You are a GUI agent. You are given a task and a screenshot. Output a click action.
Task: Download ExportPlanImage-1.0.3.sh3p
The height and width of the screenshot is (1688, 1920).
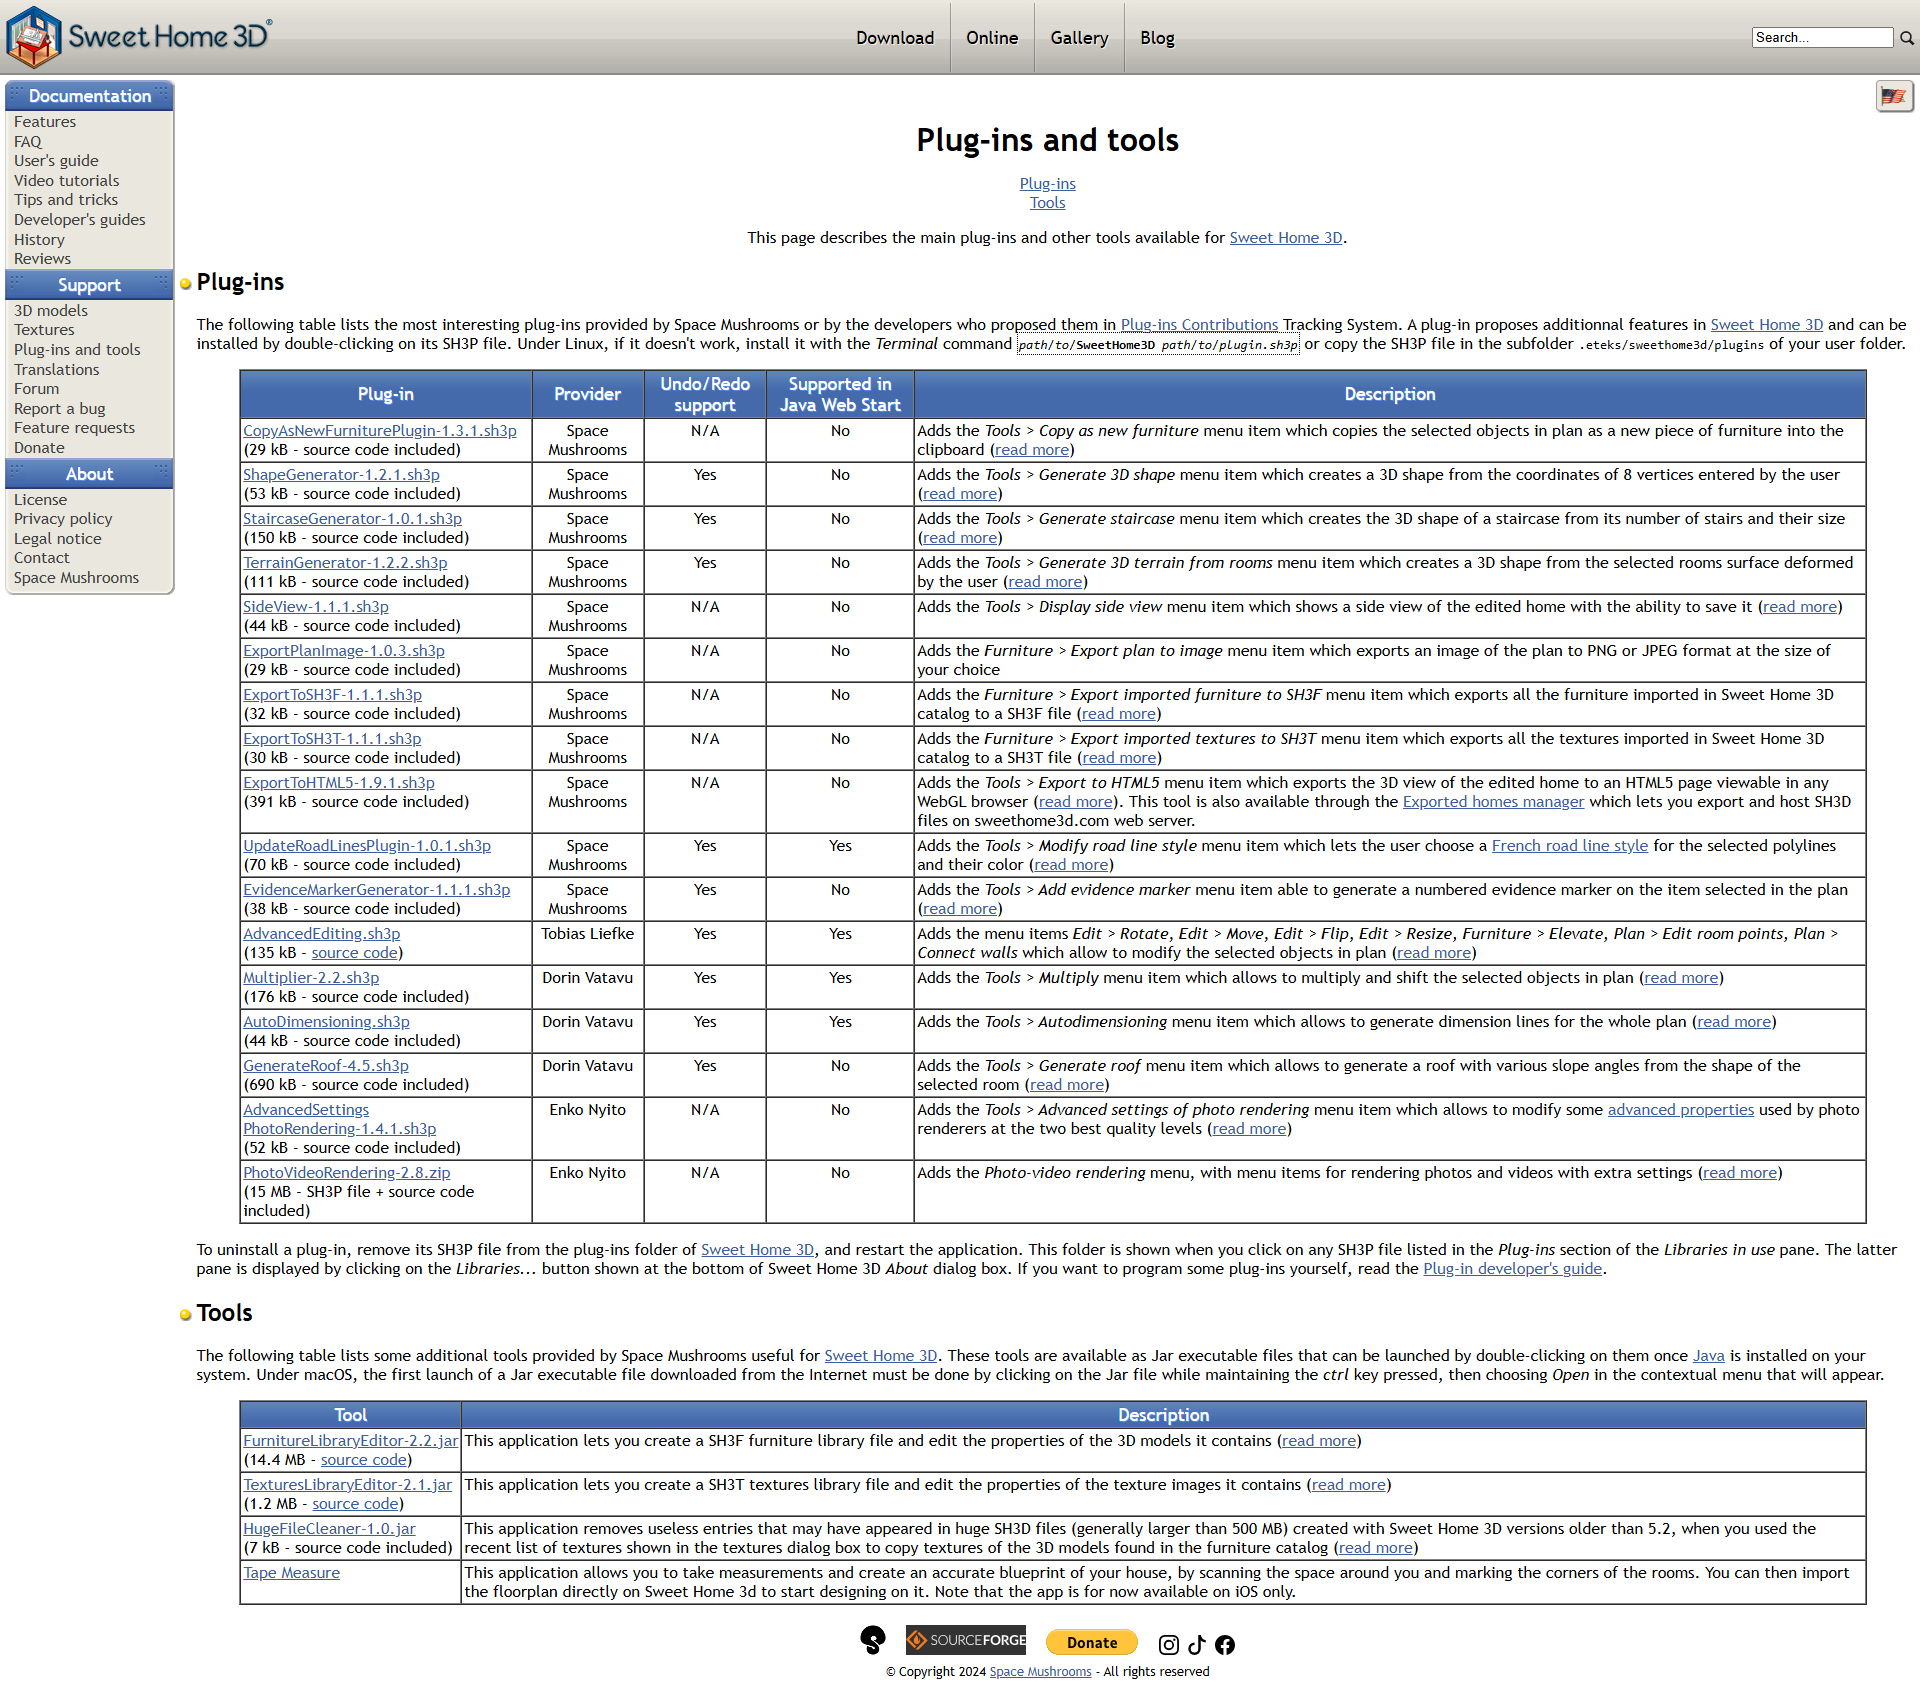tap(344, 650)
